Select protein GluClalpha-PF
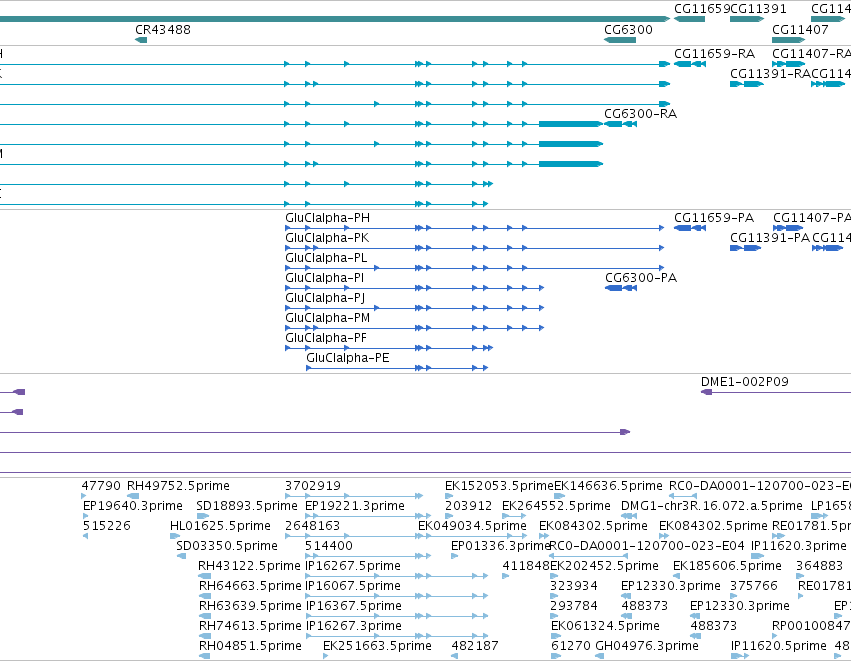Image resolution: width=851 pixels, height=661 pixels. 389,348
